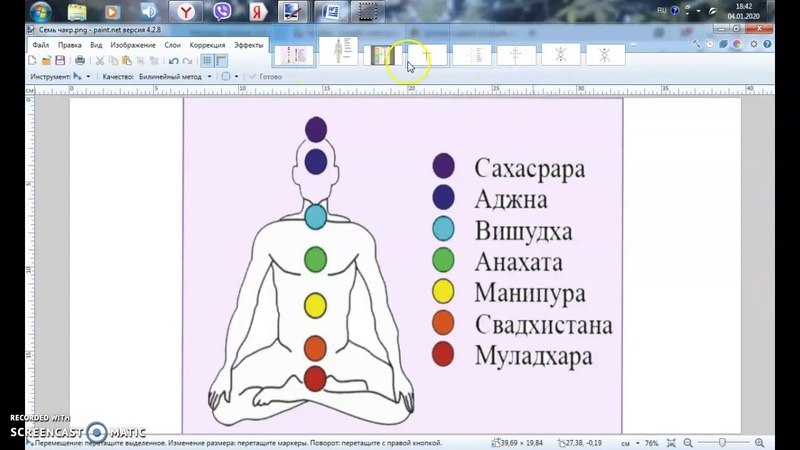Click the Cut scissors icon
The height and width of the screenshot is (450, 800).
tap(100, 61)
